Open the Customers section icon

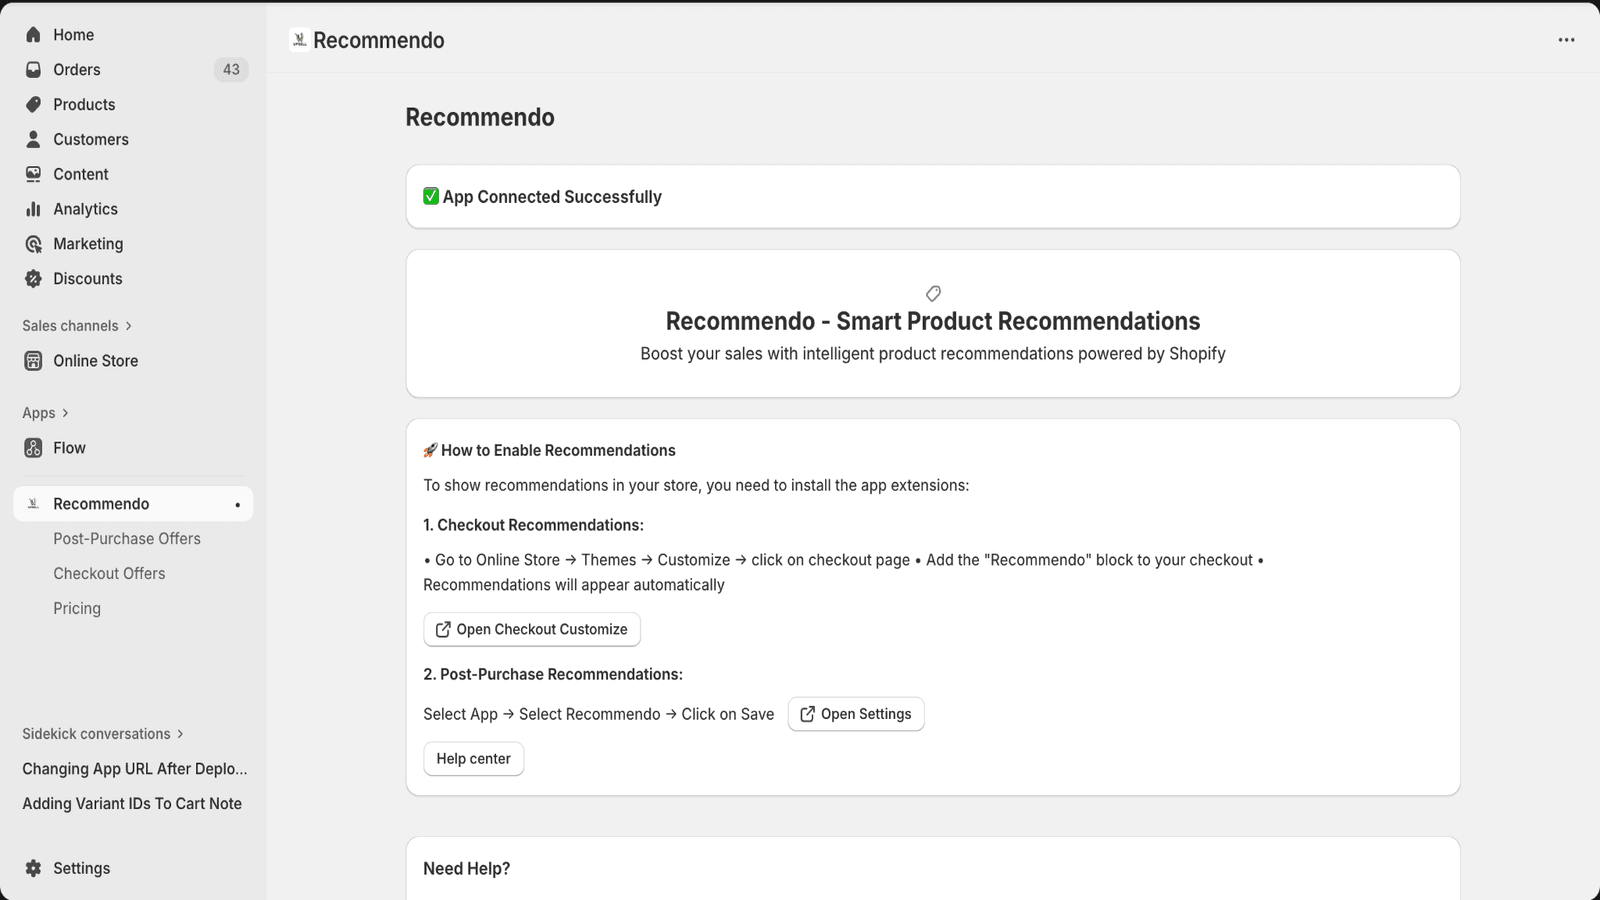(x=34, y=139)
